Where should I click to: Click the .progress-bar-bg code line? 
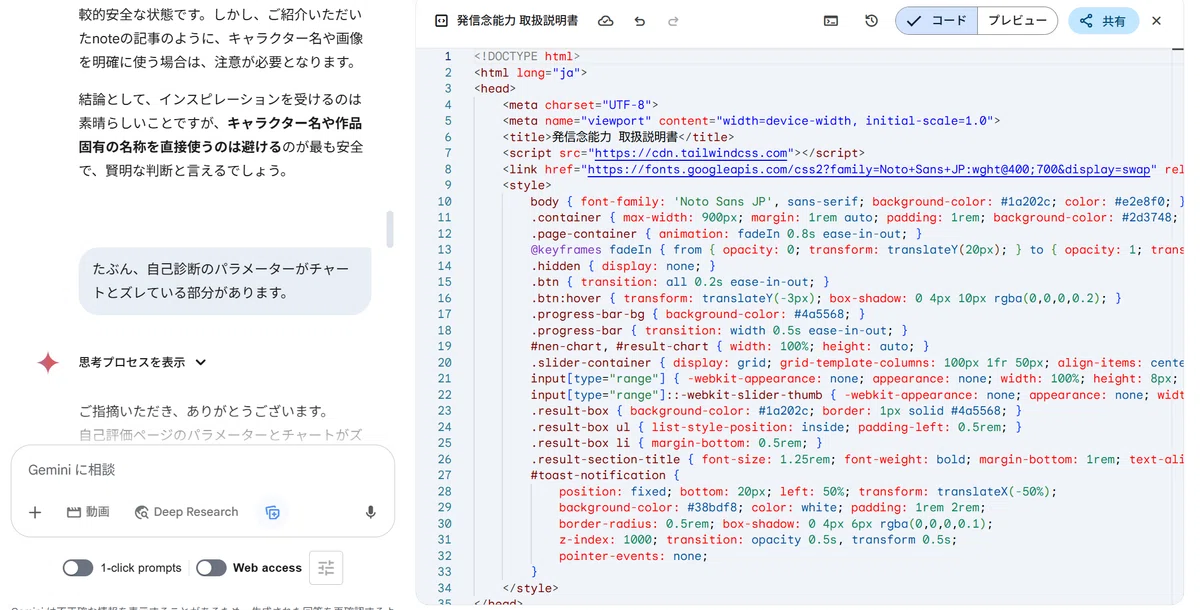coord(698,314)
